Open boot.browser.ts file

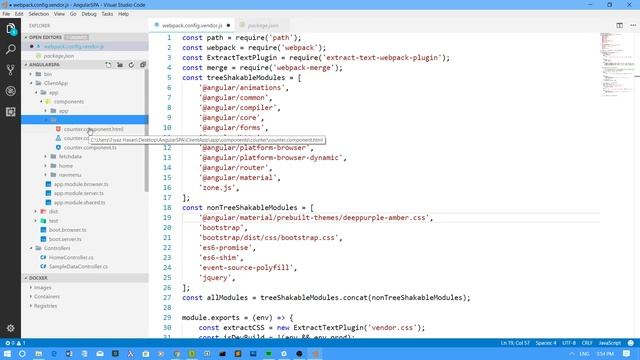pos(67,230)
